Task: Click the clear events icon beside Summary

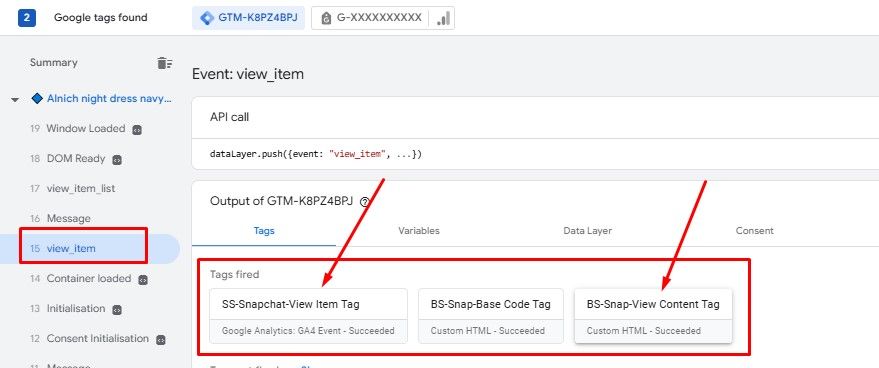Action: [164, 63]
